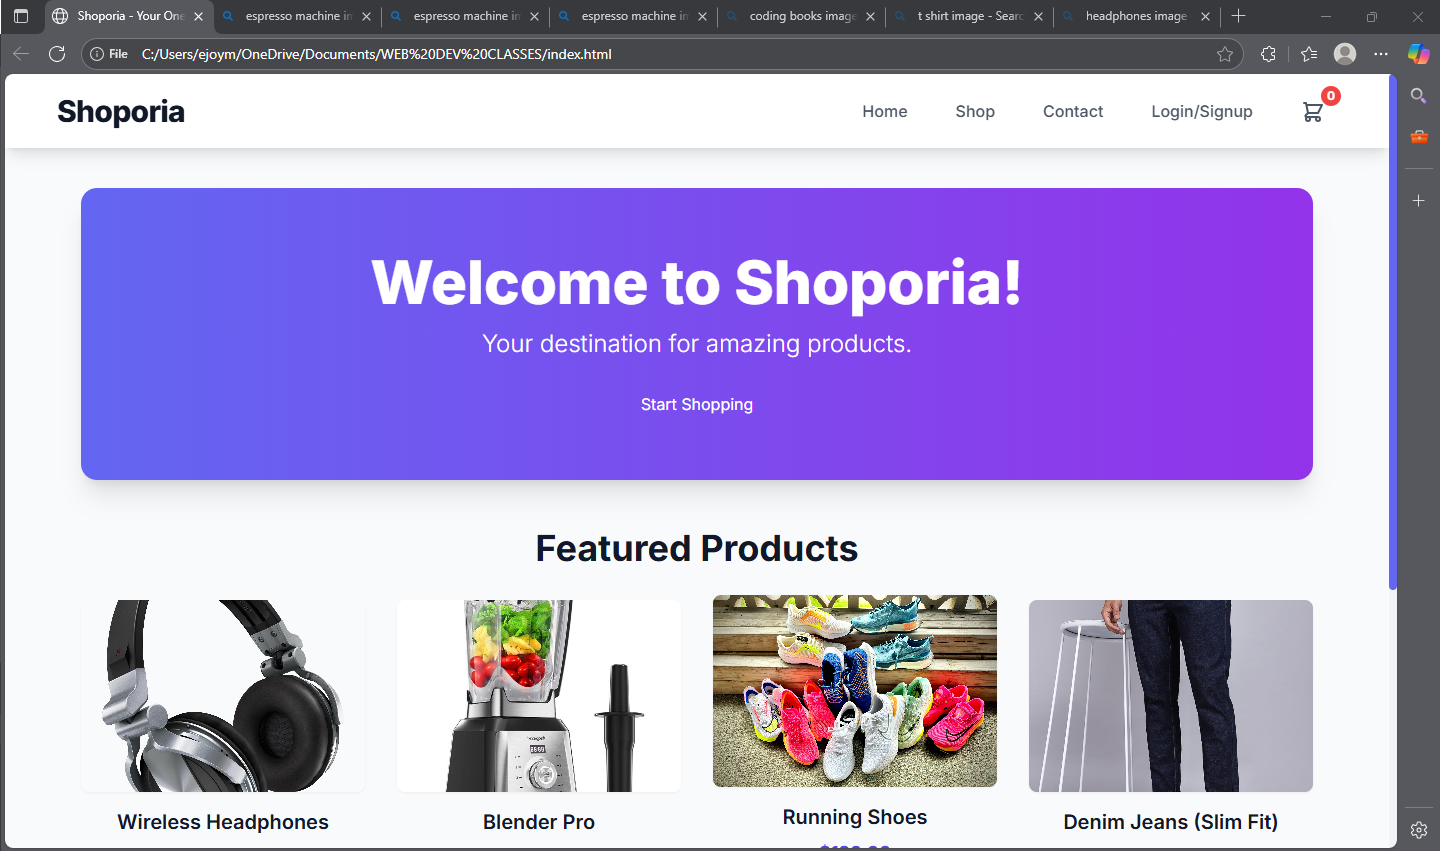The image size is (1440, 851).
Task: Open the Favorites list icon
Action: (1309, 54)
